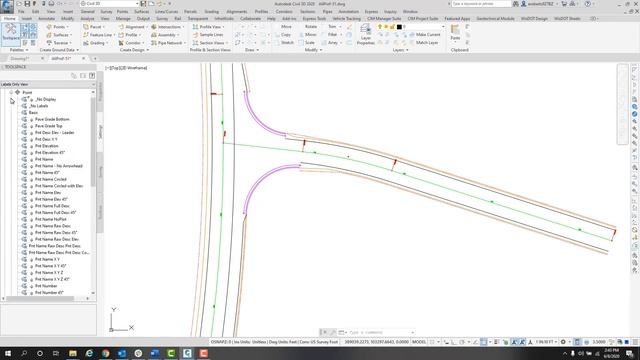Switch to the Drawing1 document tab

[x=20, y=59]
